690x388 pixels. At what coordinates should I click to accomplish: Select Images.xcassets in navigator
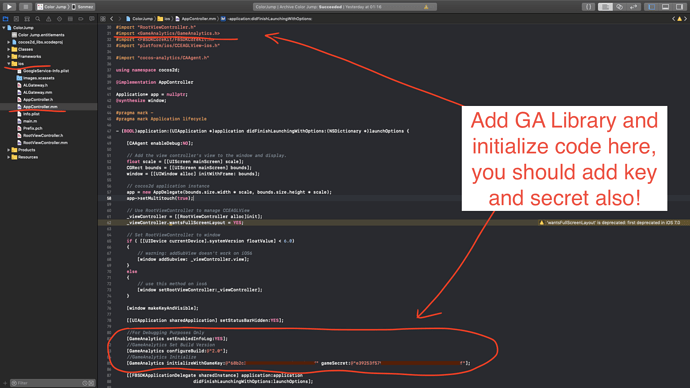click(36, 78)
